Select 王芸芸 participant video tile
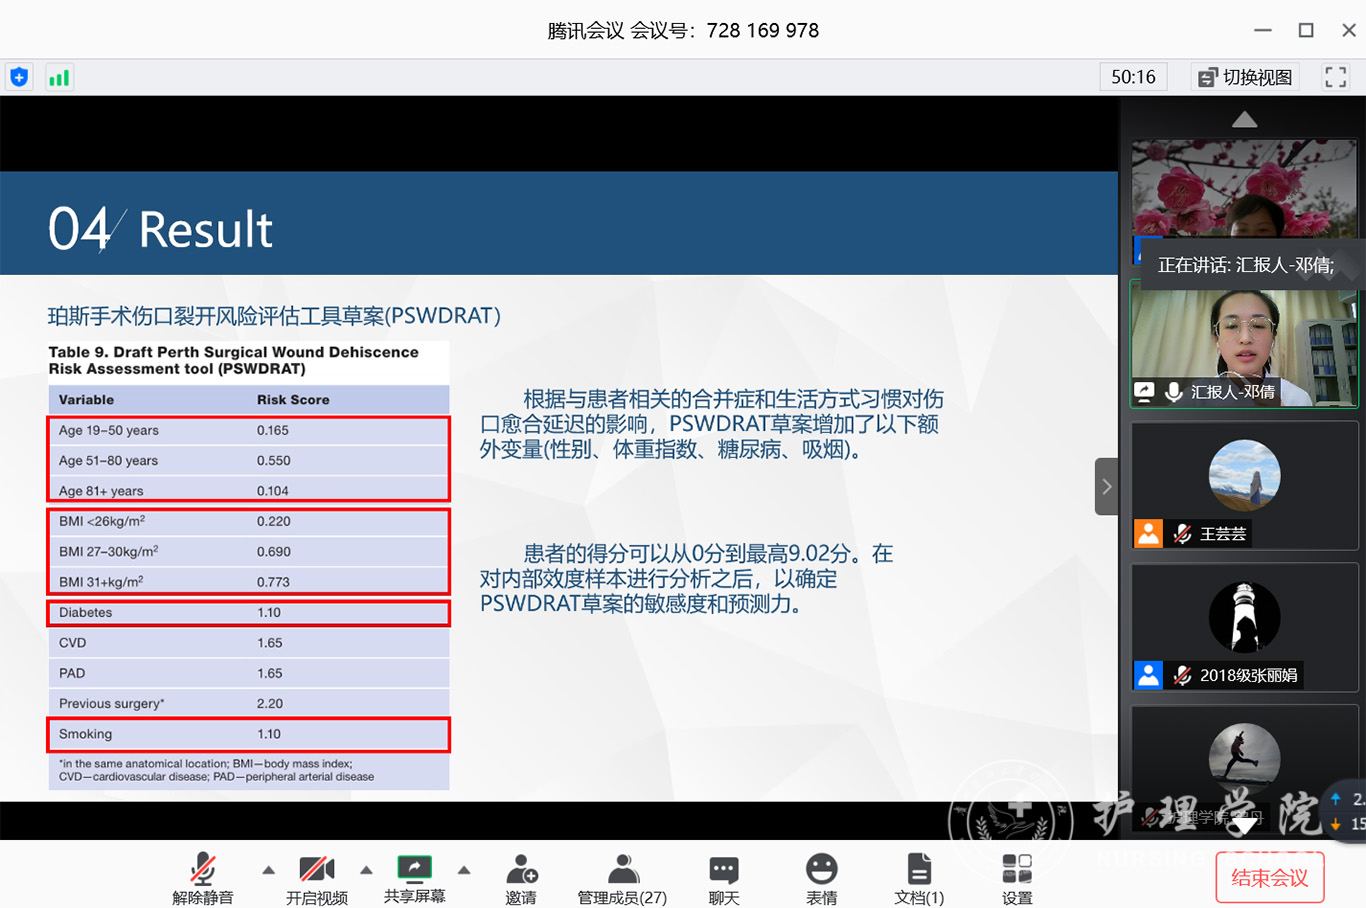Viewport: 1366px width, 908px height. (x=1244, y=486)
